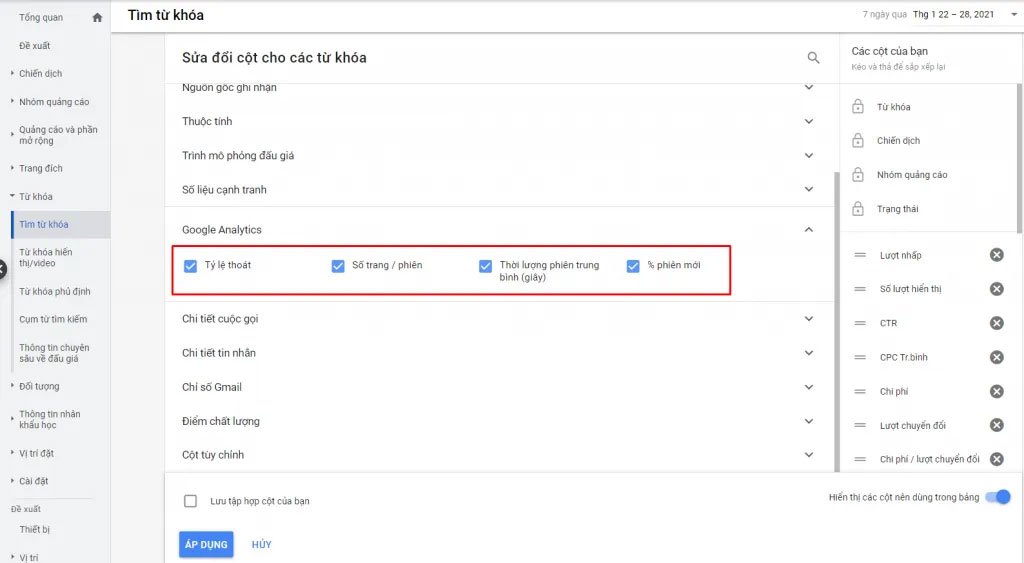Click drag handle for Chi phí / lượt chuyển đổi
Viewport: 1024px width, 563px height.
[x=860, y=459]
